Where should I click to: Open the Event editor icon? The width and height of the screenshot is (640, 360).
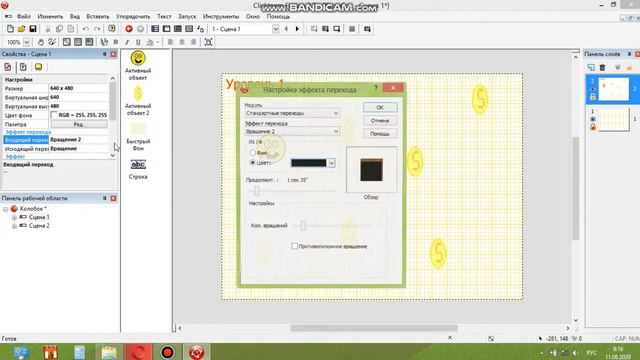[178, 29]
